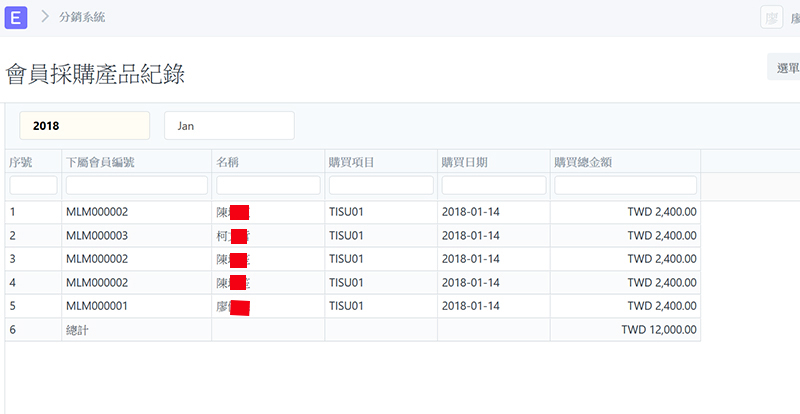Click the 選單 menu button
Viewport: 800px width, 414px height.
click(786, 68)
